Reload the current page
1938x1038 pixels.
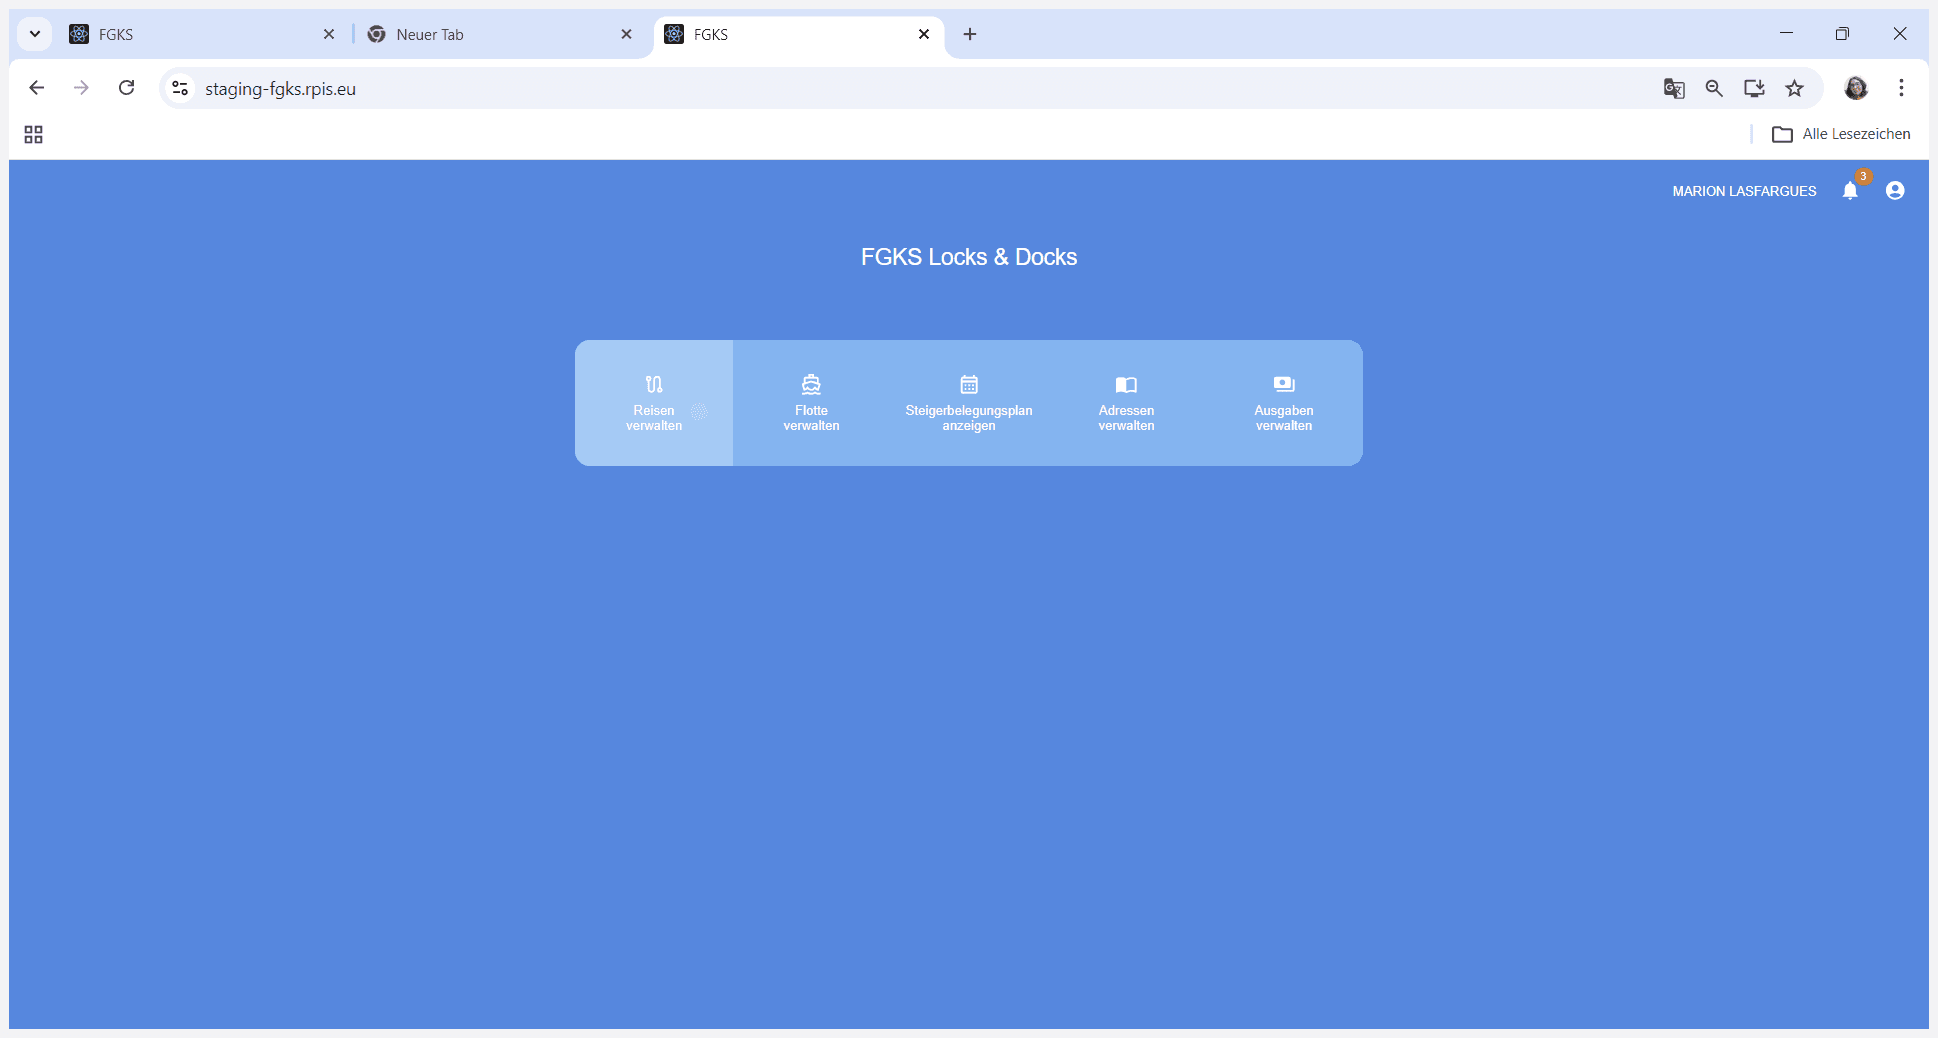click(126, 88)
